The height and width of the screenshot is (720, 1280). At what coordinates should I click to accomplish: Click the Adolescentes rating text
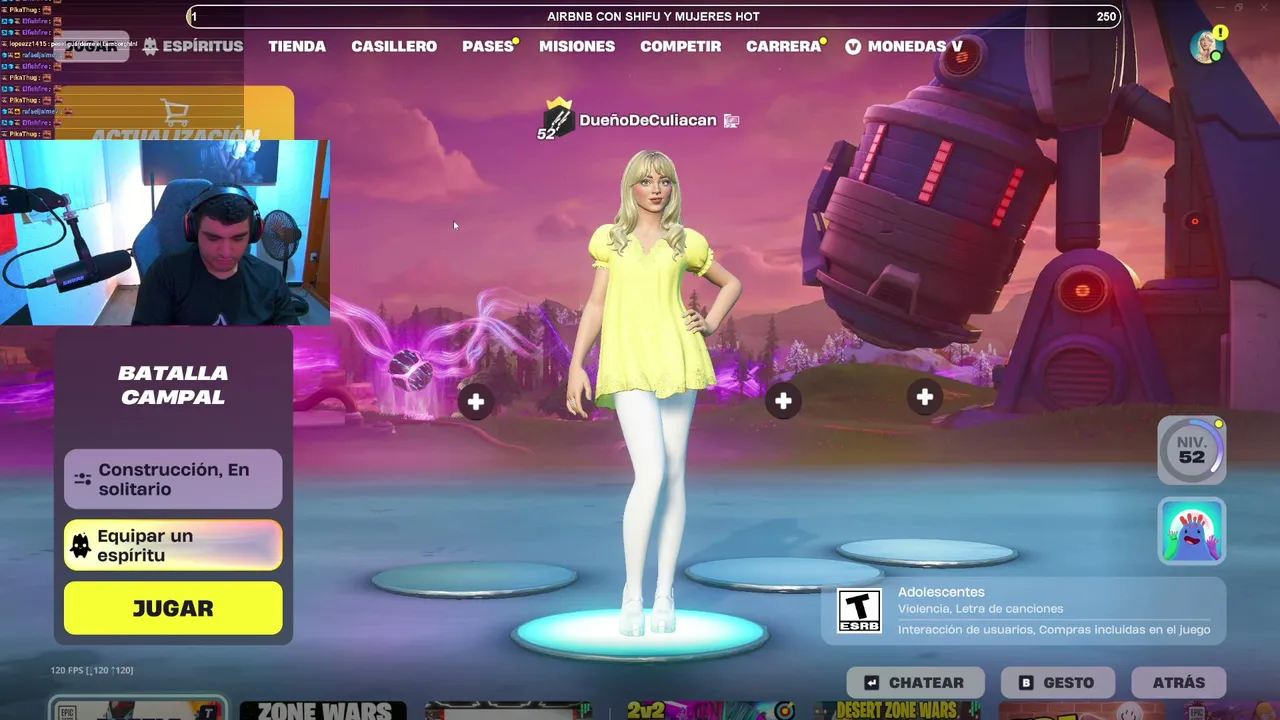pyautogui.click(x=941, y=592)
